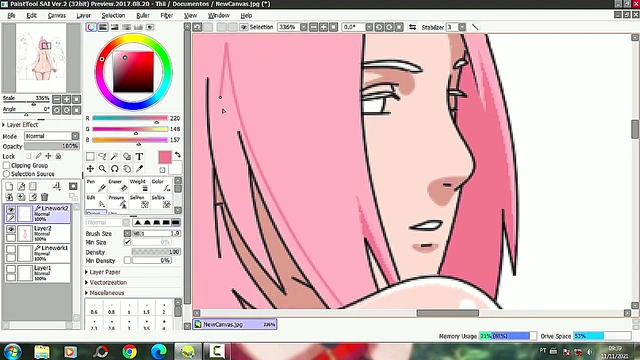Click the navigator canvas thumbnail
The height and width of the screenshot is (360, 640).
pos(41,58)
